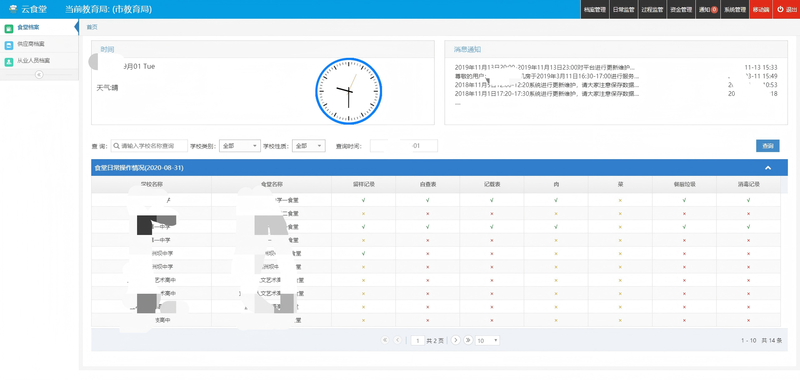
Task: Open the rows-per-page dropdown showing 10
Action: click(487, 340)
